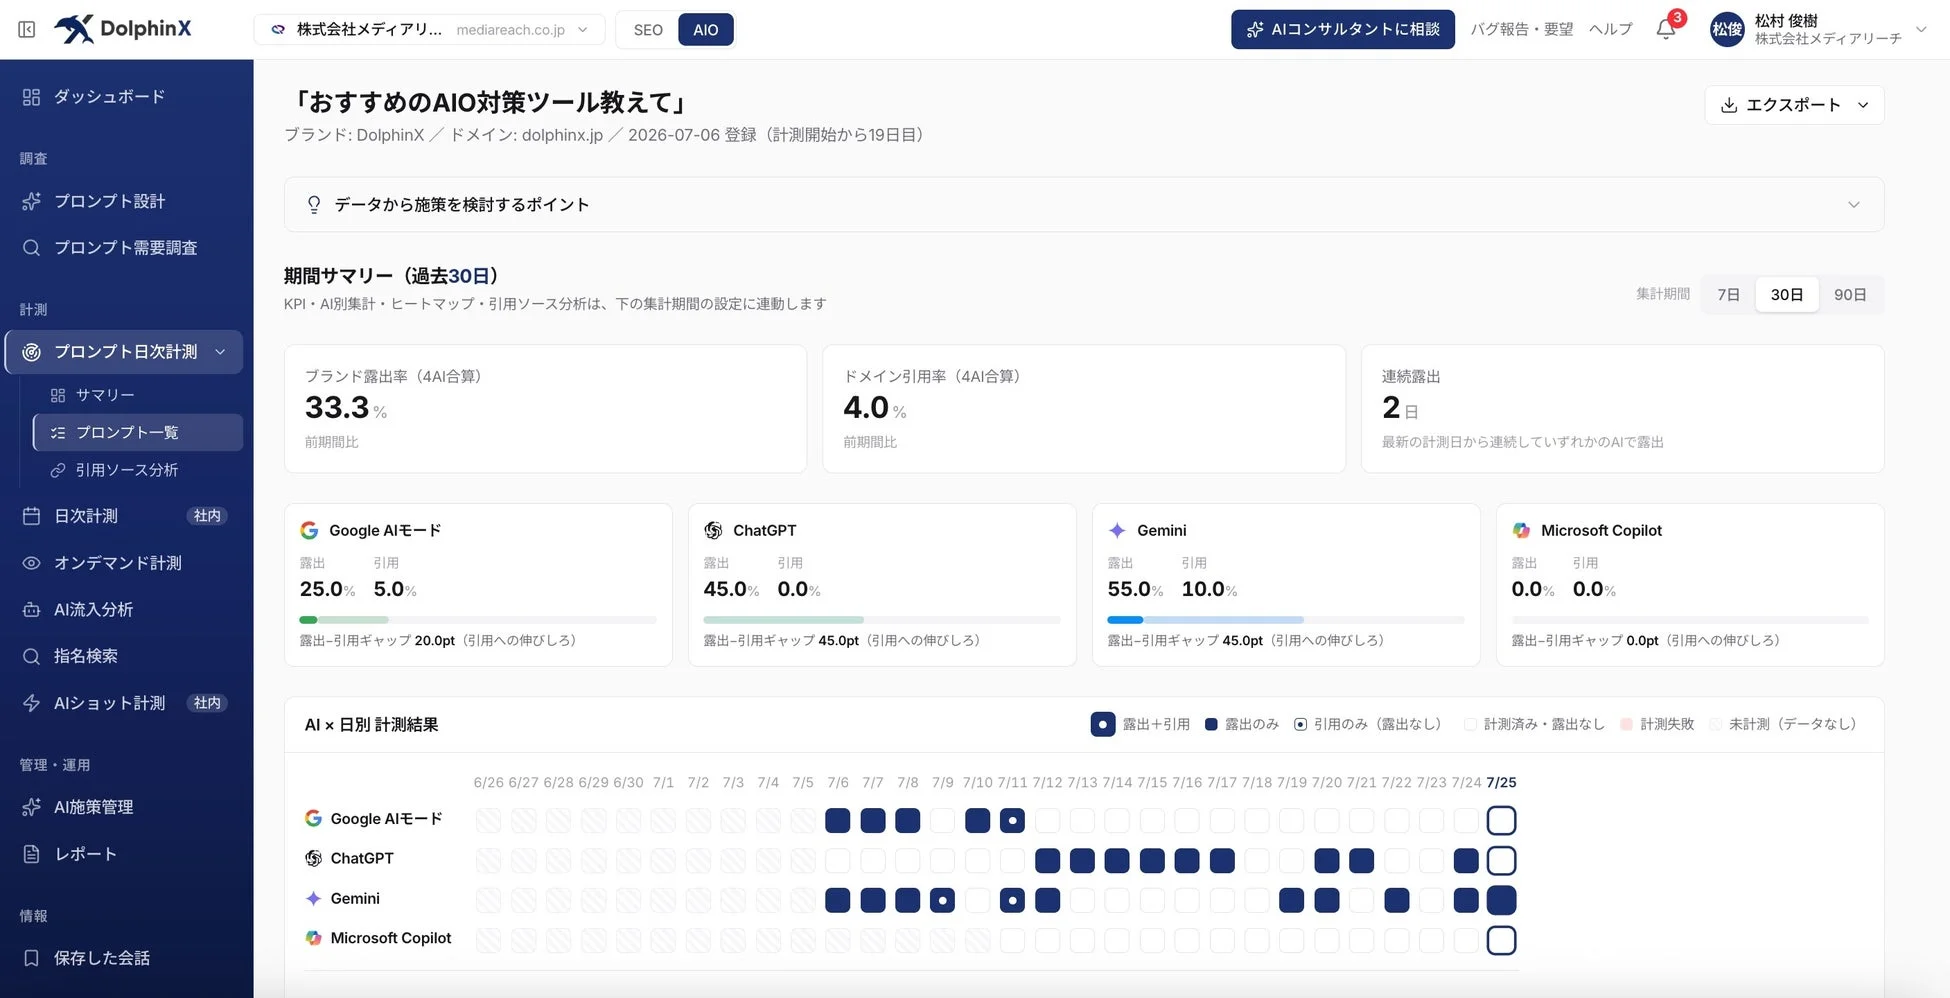
Task: Click the Google AIモード exposure progress bar
Action: [x=478, y=620]
